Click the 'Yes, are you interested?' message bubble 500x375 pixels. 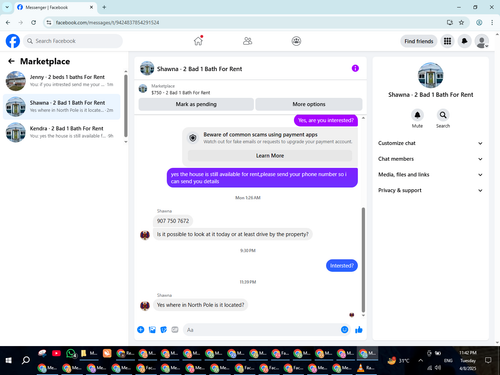coord(326,120)
